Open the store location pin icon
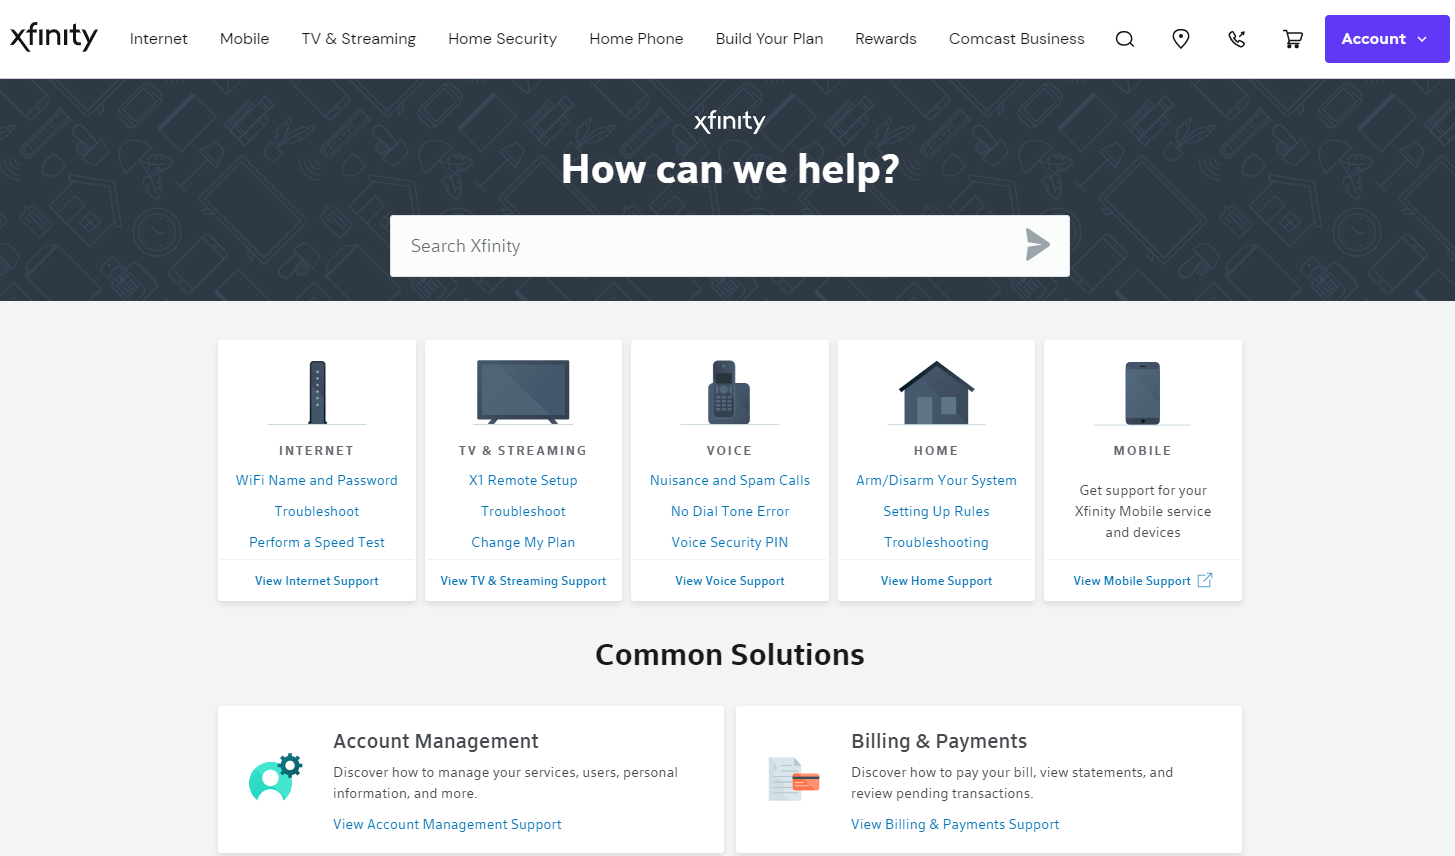This screenshot has width=1455, height=856. coord(1181,39)
